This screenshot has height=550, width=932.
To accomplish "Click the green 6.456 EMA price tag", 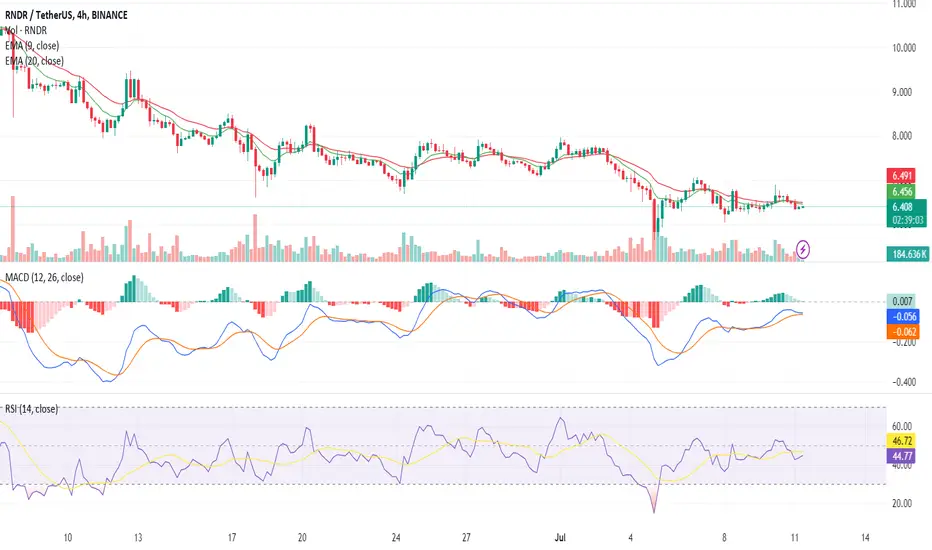I will 900,191.
